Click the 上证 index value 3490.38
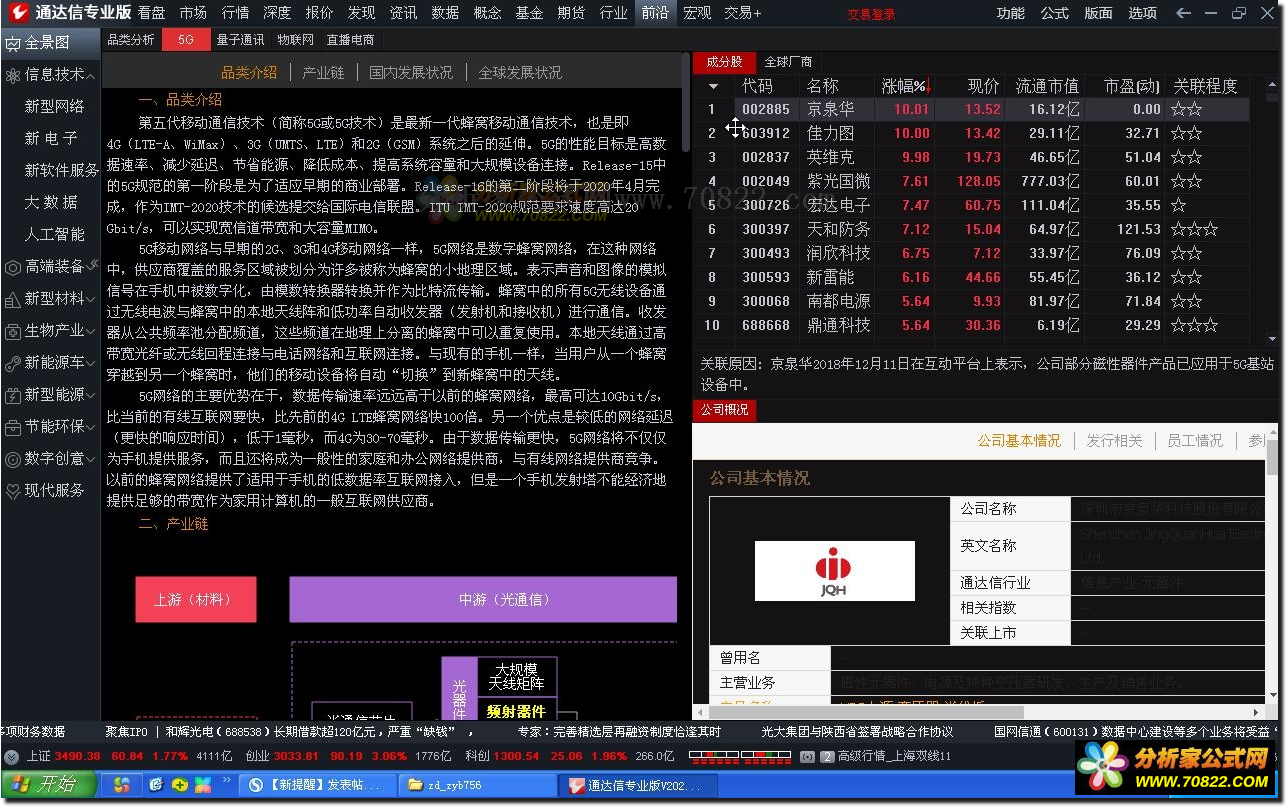 (77, 757)
